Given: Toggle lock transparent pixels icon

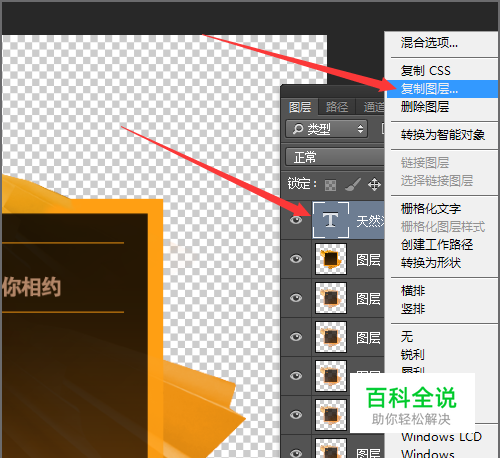Looking at the screenshot, I should coord(330,185).
